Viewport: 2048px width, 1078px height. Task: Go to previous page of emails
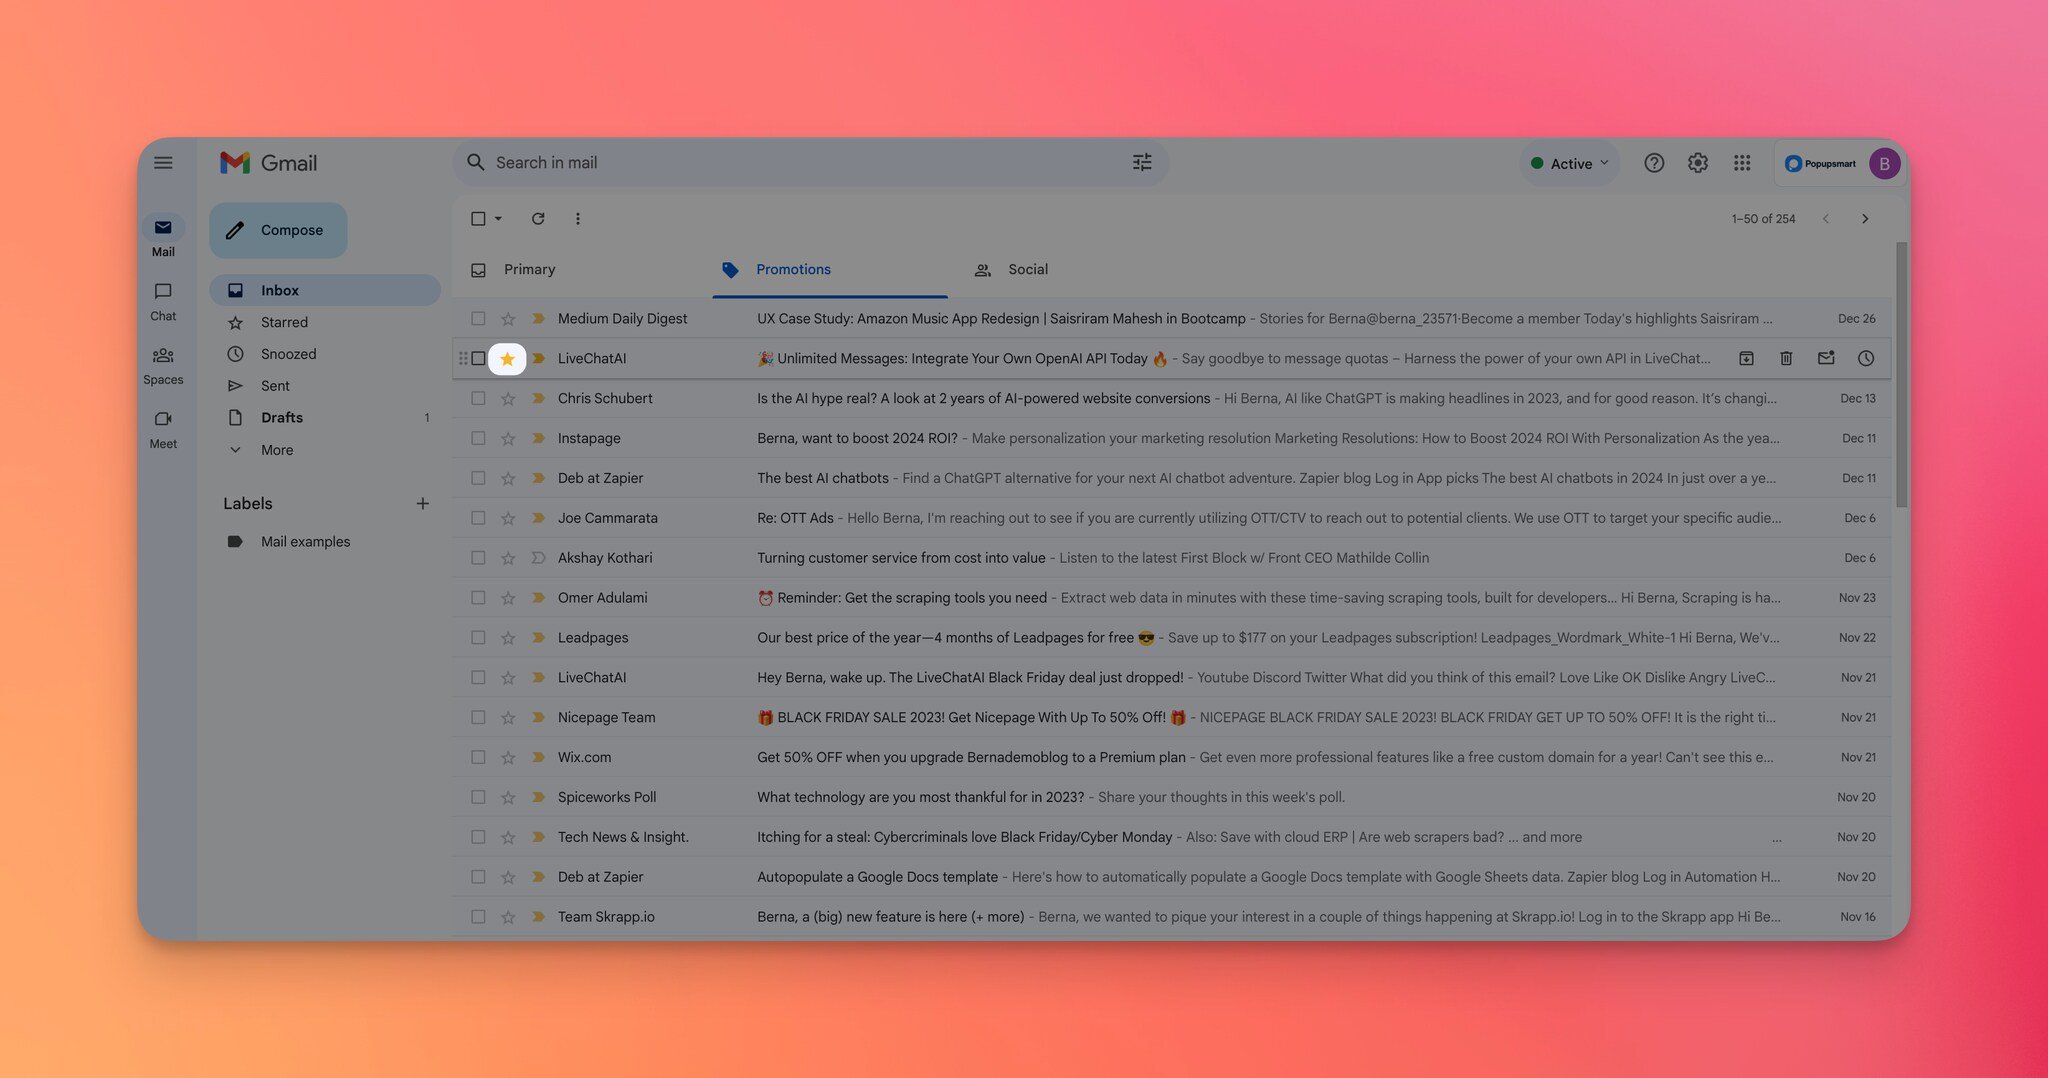pos(1826,218)
